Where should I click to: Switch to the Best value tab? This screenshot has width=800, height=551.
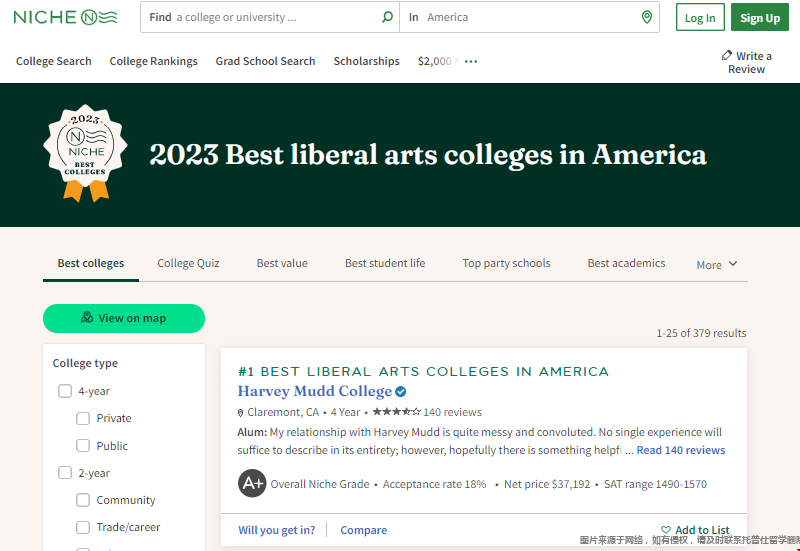pyautogui.click(x=282, y=263)
